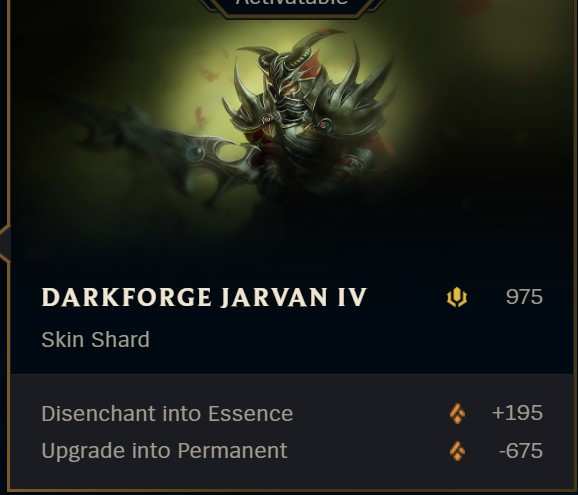Click the orange essence icon beside +195
This screenshot has width=578, height=495.
click(457, 414)
